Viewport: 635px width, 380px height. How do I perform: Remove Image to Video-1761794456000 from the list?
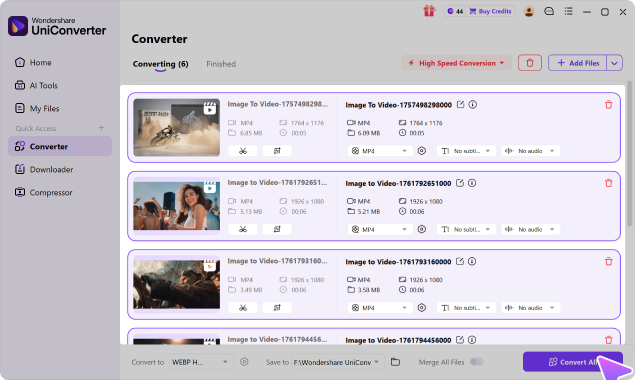(x=609, y=340)
